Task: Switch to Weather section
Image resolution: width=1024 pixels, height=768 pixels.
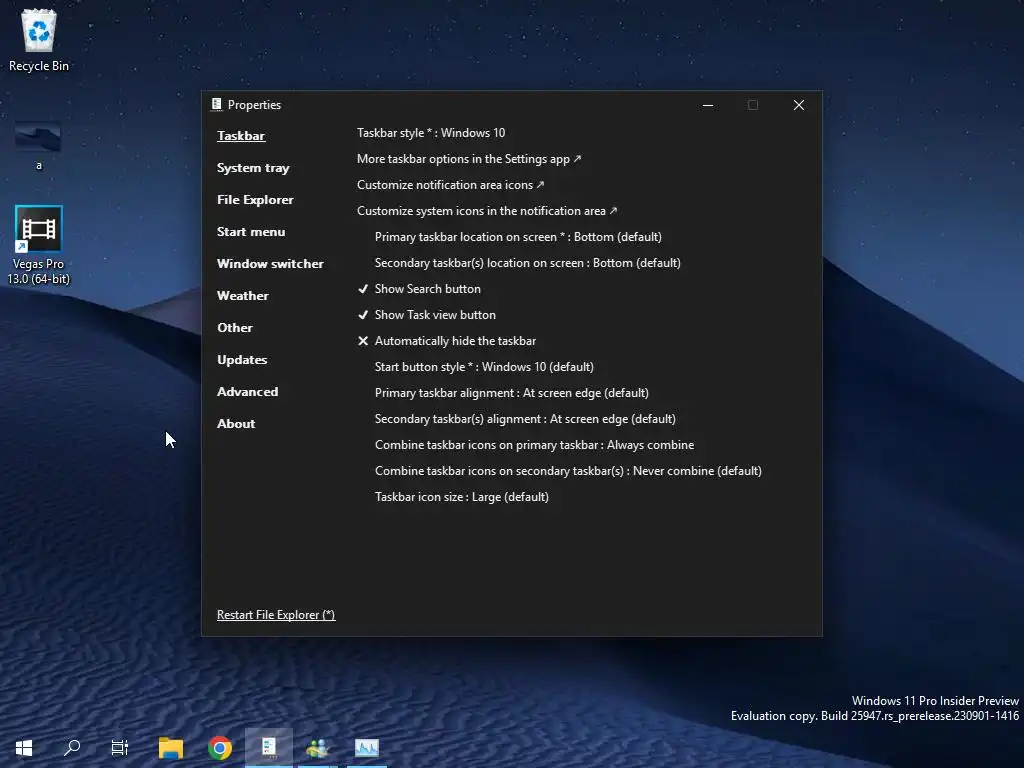Action: coord(243,296)
